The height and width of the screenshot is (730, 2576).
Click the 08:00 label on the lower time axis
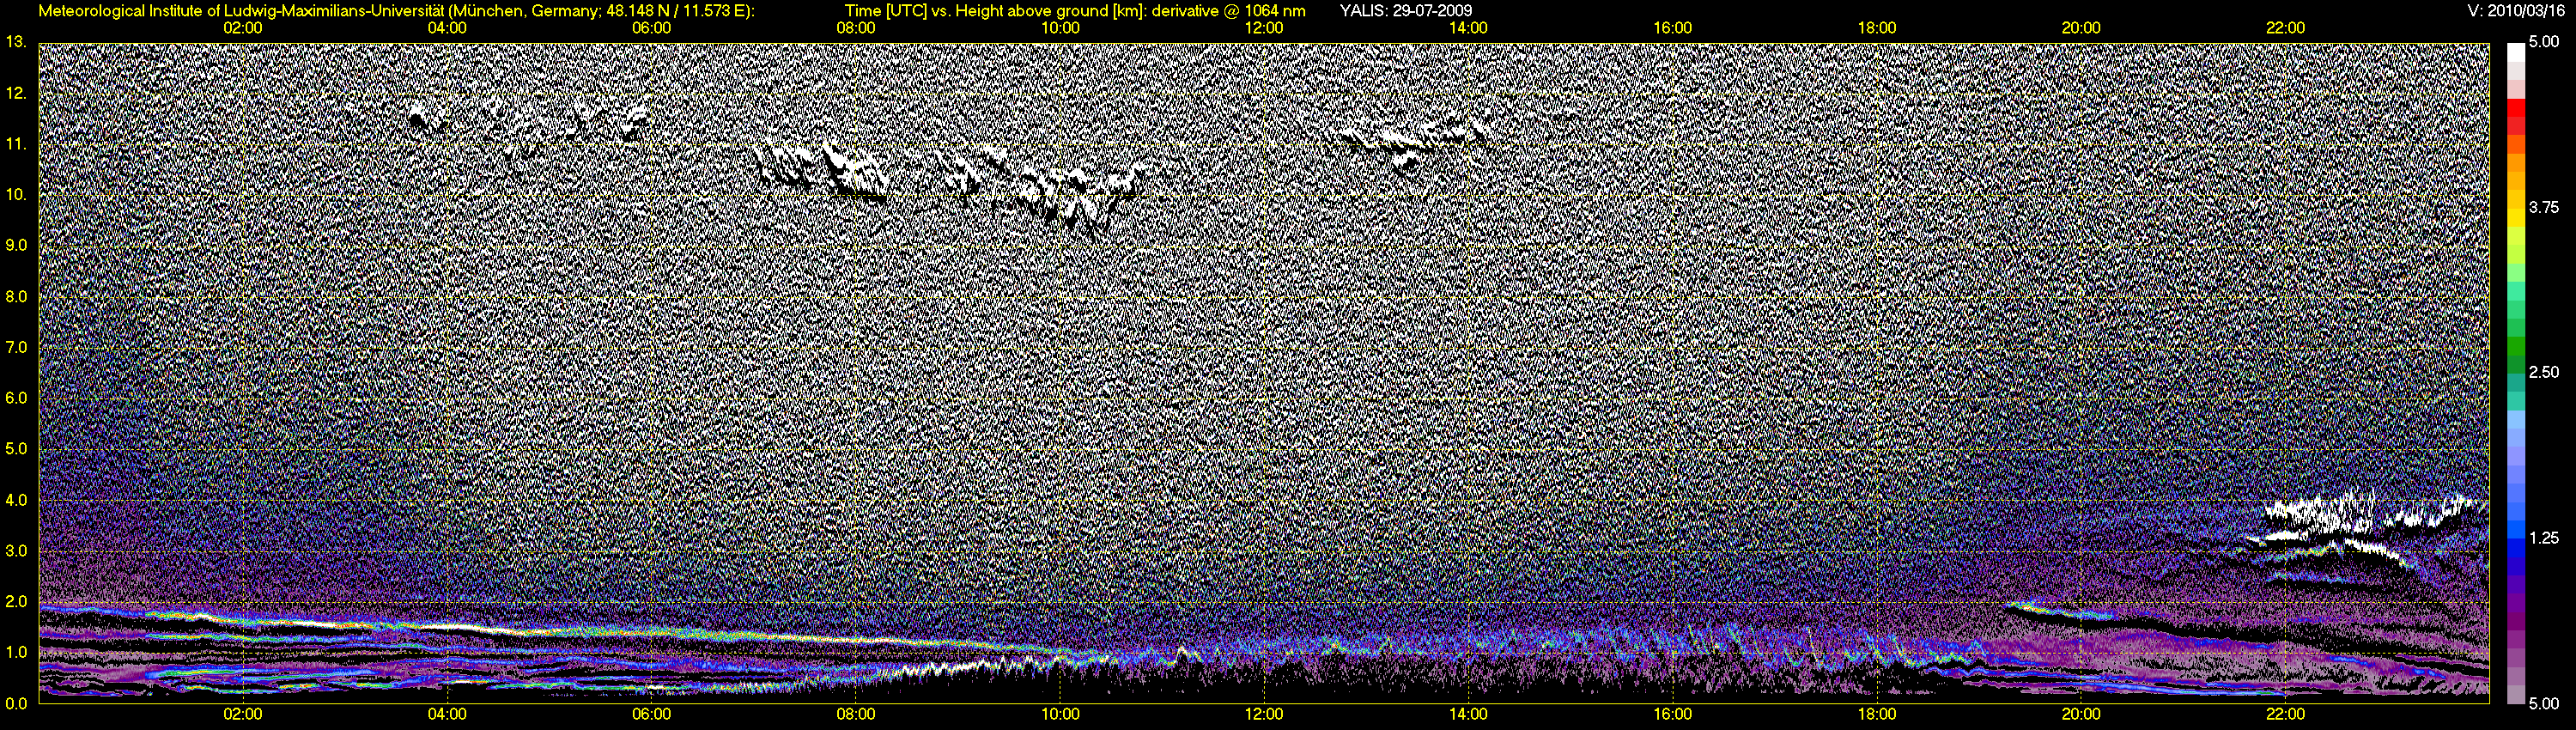coord(856,714)
